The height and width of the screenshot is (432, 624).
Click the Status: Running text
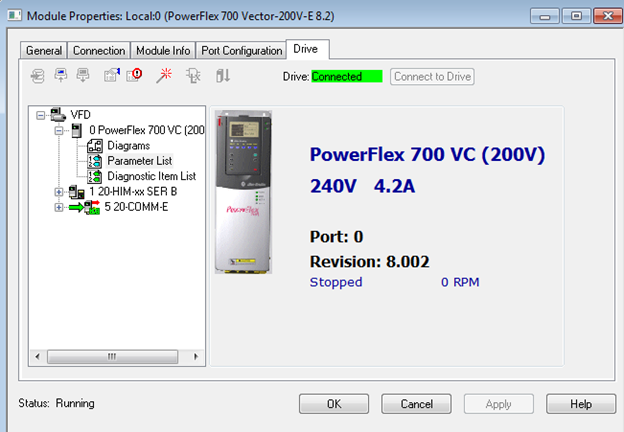tap(57, 403)
